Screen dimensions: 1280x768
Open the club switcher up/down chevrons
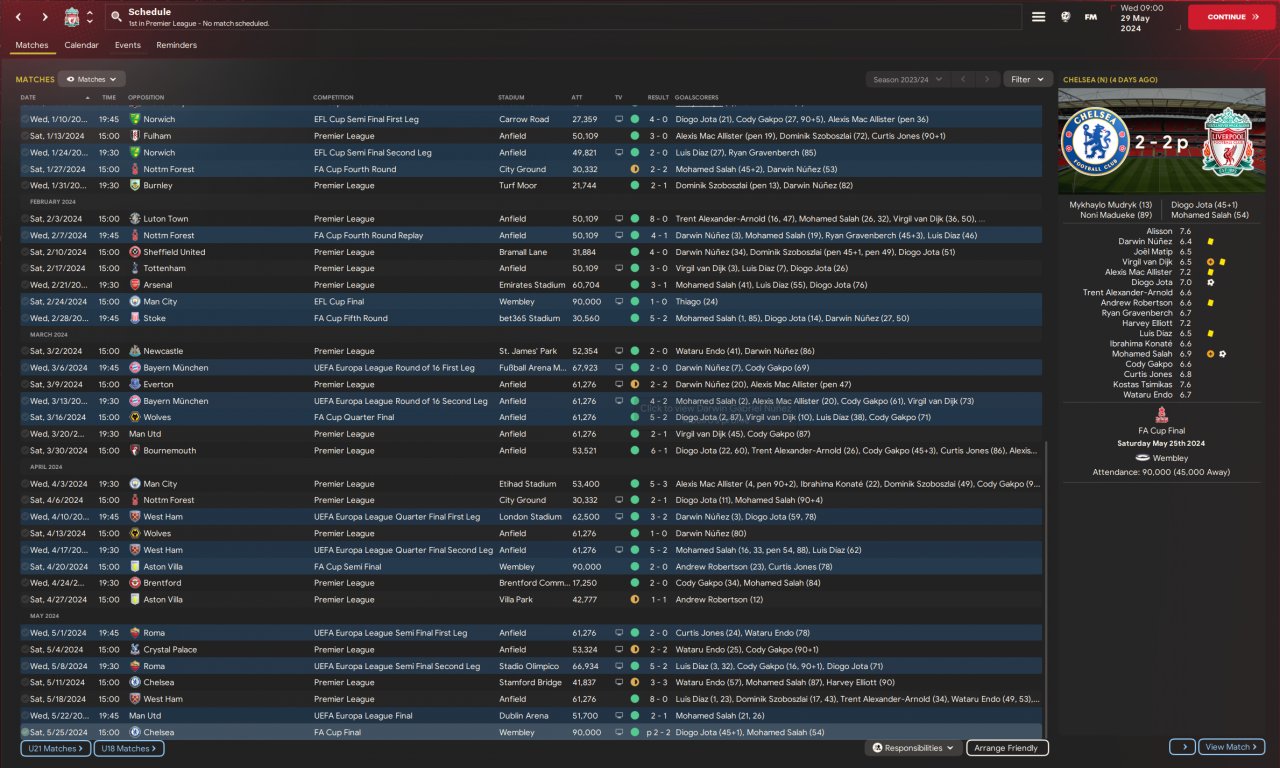pos(90,17)
